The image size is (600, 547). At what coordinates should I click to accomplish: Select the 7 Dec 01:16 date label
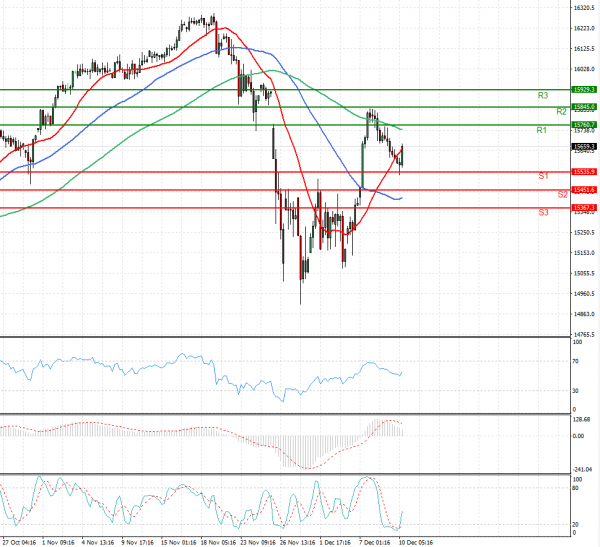click(375, 543)
